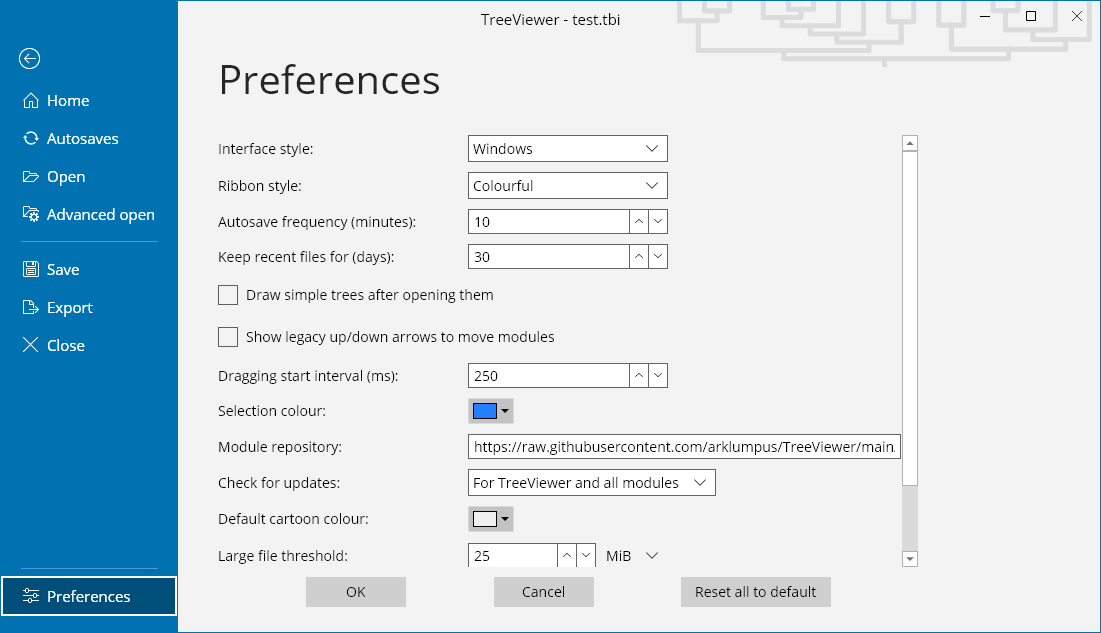This screenshot has width=1101, height=633.
Task: Click the back arrow icon in sidebar
Action: [x=29, y=59]
